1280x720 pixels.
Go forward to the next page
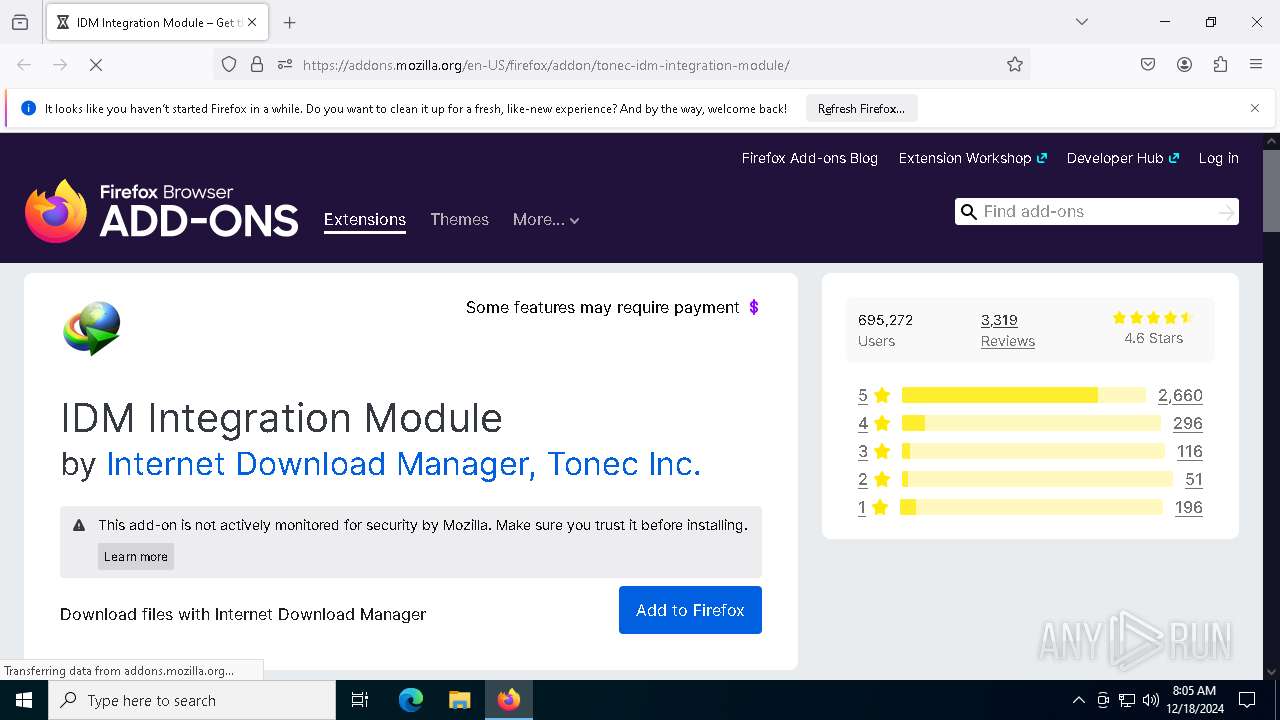[x=60, y=65]
